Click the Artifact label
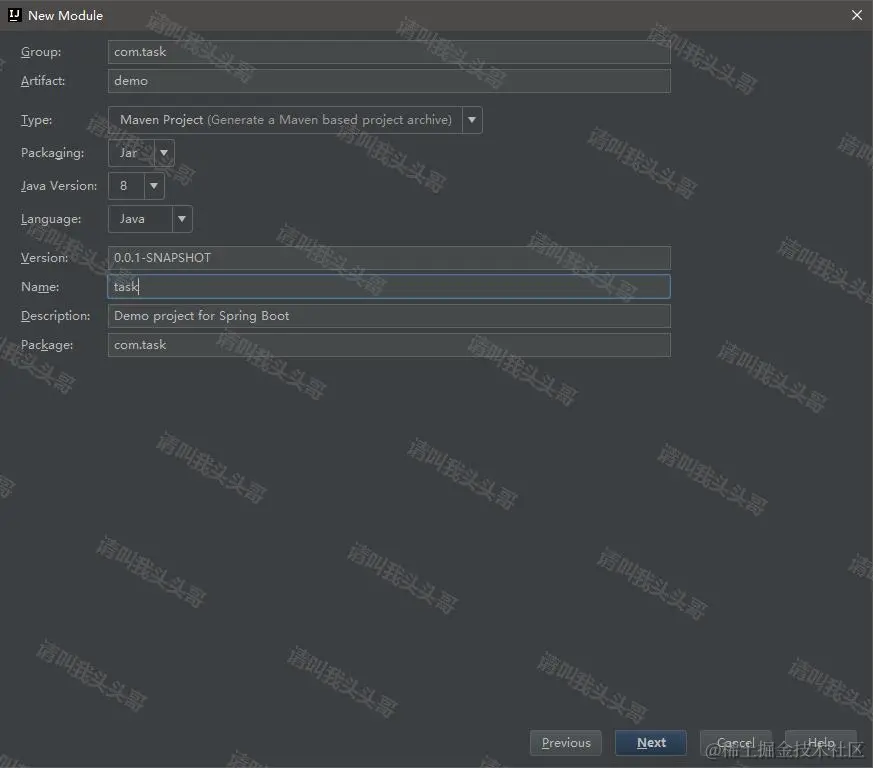This screenshot has height=768, width=873. click(x=43, y=81)
